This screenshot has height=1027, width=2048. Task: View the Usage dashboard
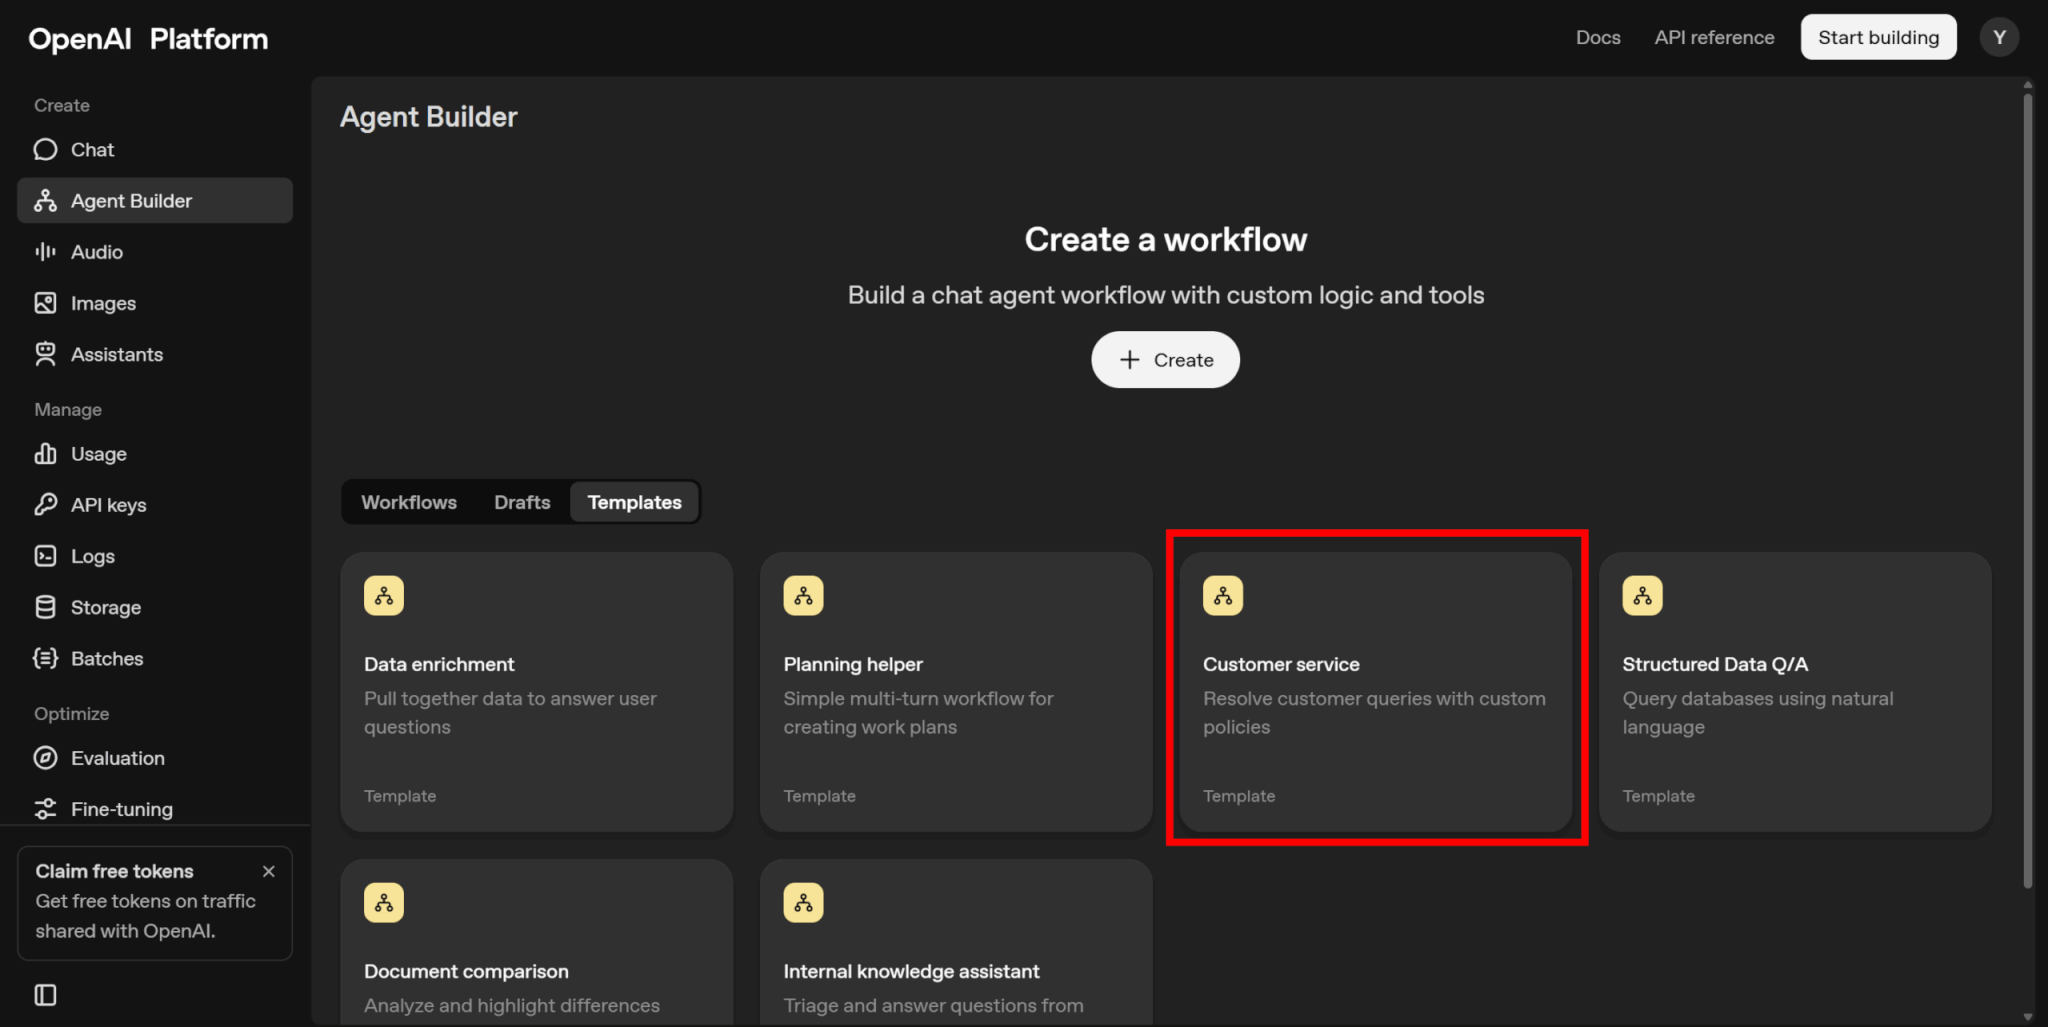click(x=98, y=454)
